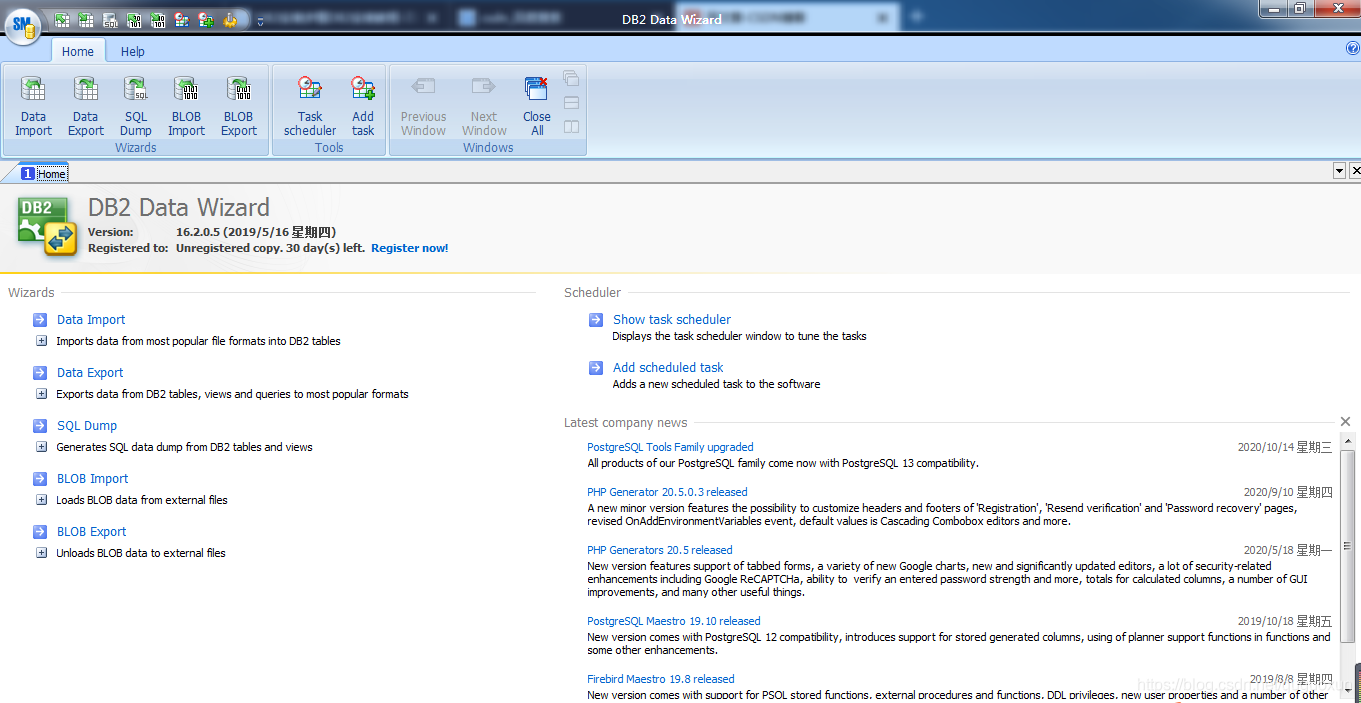This screenshot has width=1361, height=703.
Task: Launch Data Import wizard from ribbon
Action: point(33,106)
